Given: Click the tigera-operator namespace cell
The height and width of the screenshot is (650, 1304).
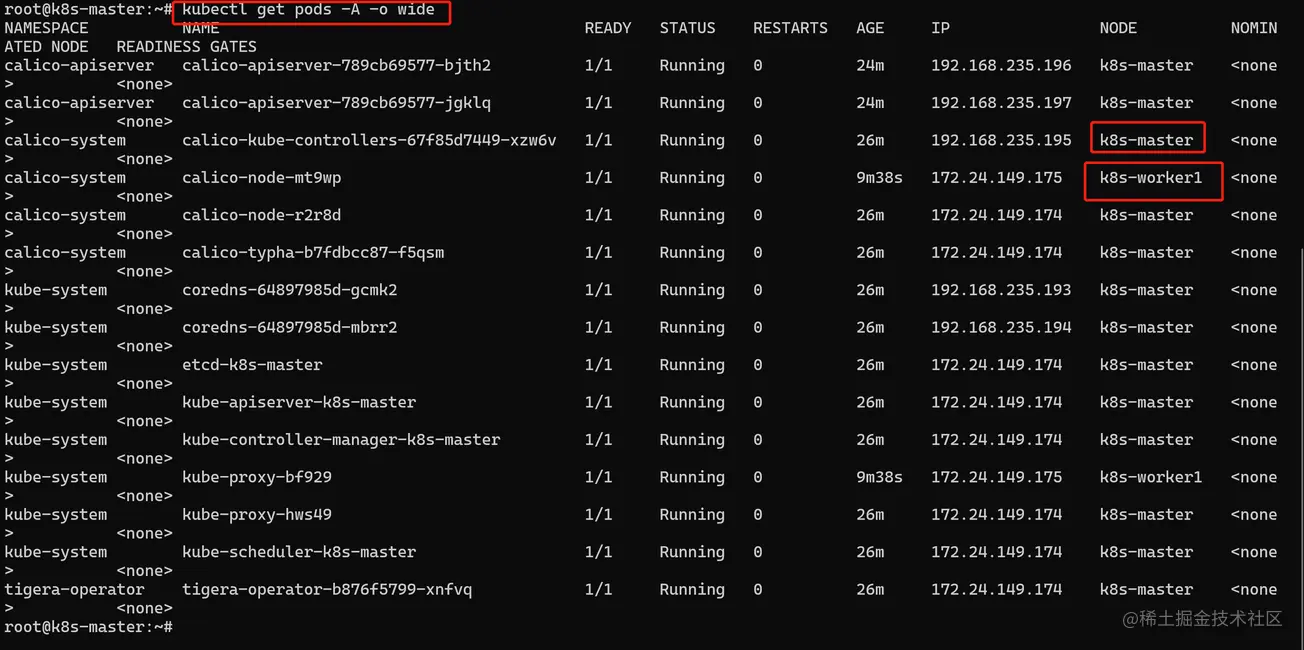Looking at the screenshot, I should tap(74, 590).
